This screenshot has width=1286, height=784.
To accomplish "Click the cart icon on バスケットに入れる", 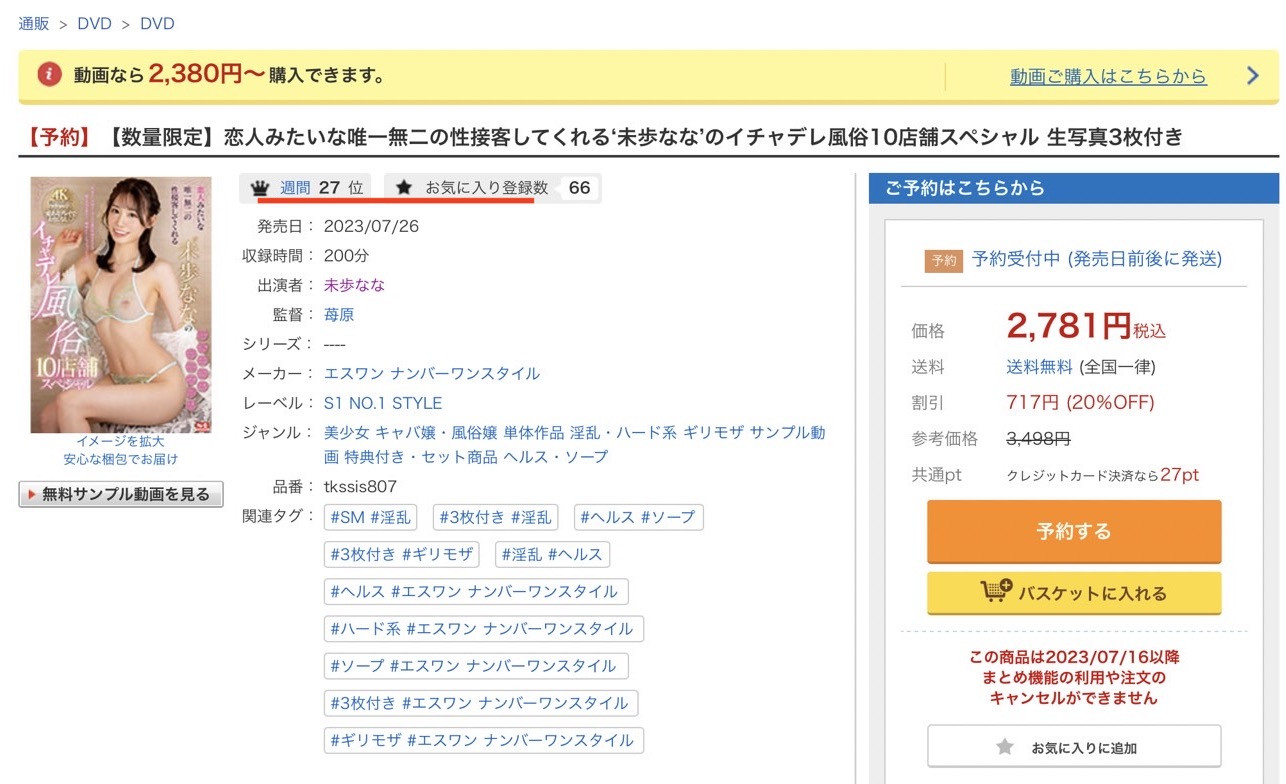I will tap(995, 592).
